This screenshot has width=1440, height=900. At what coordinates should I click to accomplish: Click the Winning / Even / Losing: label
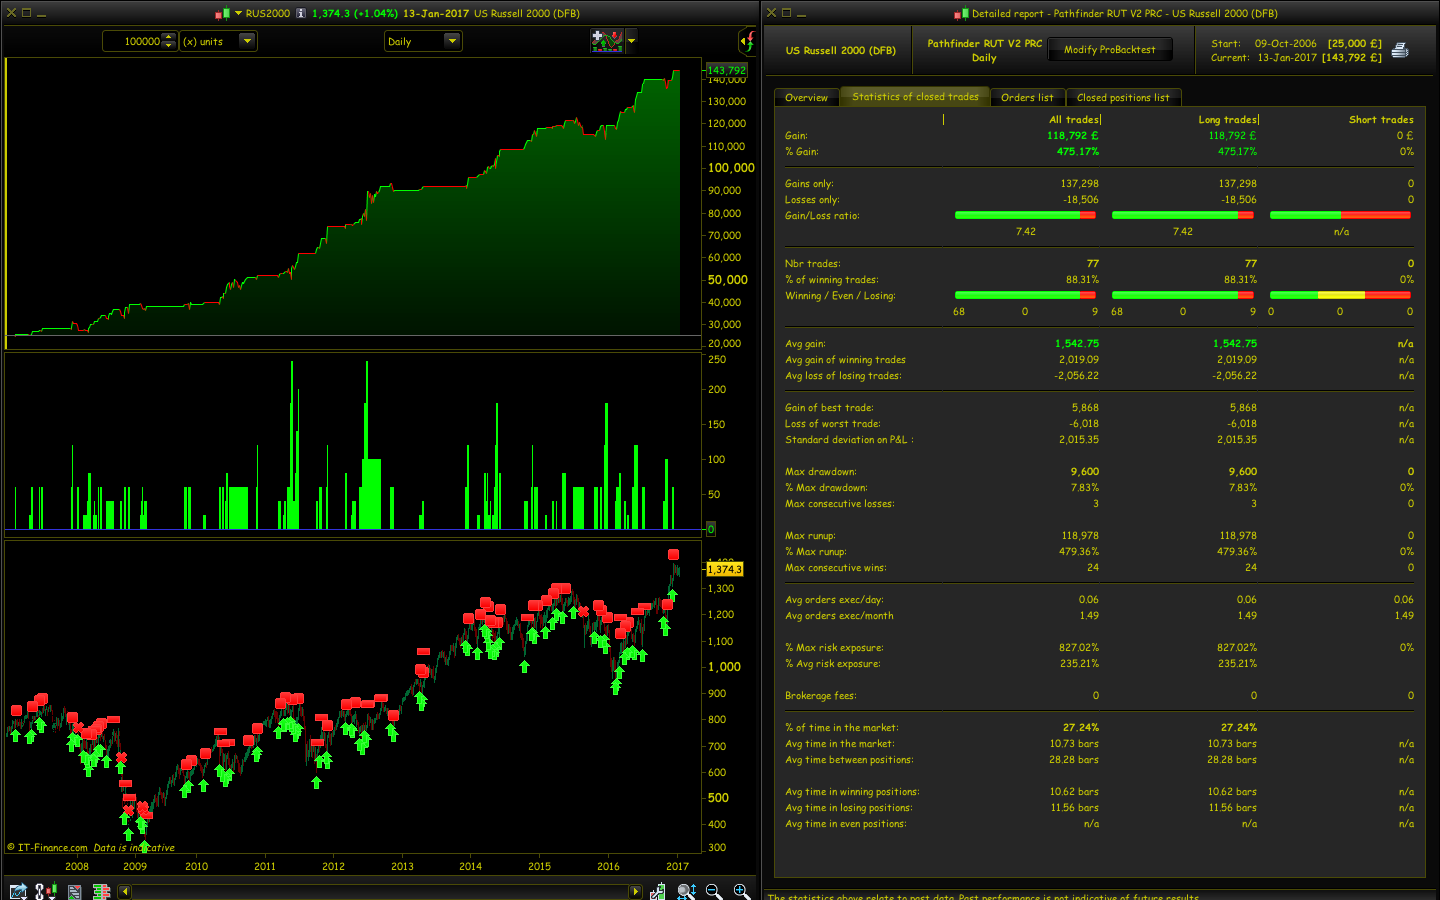click(840, 295)
